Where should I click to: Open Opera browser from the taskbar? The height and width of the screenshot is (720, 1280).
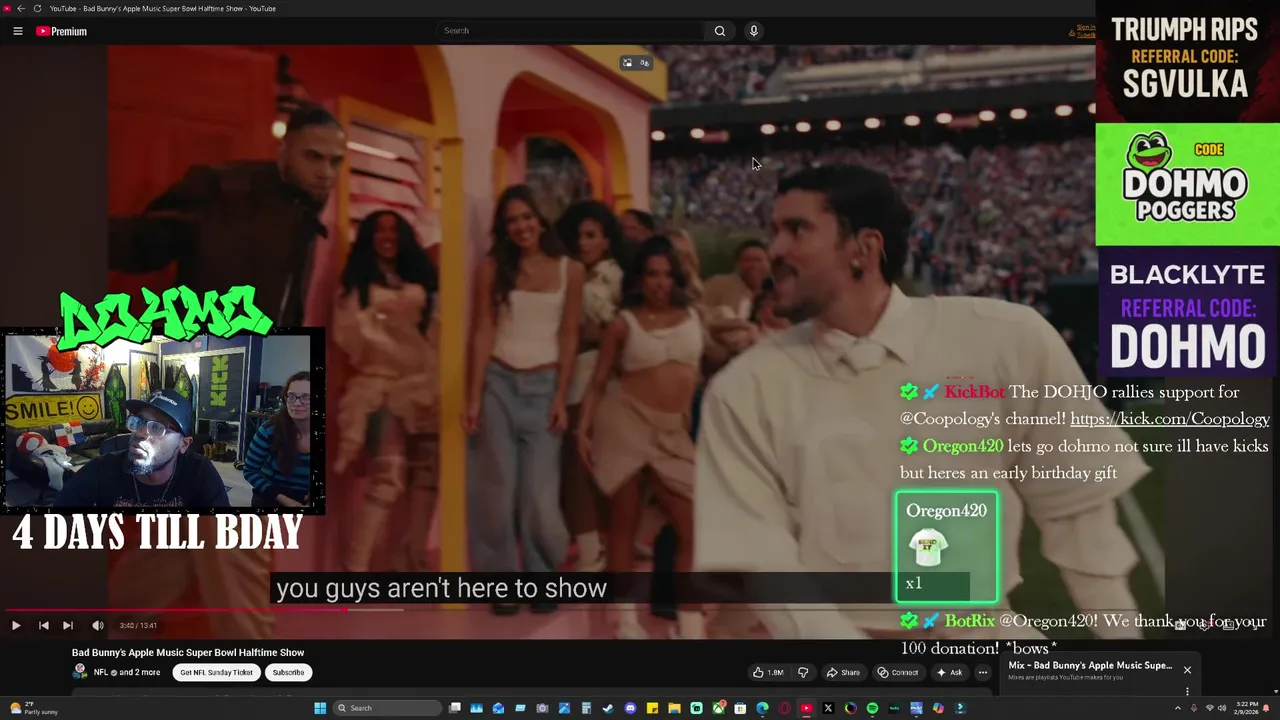784,708
